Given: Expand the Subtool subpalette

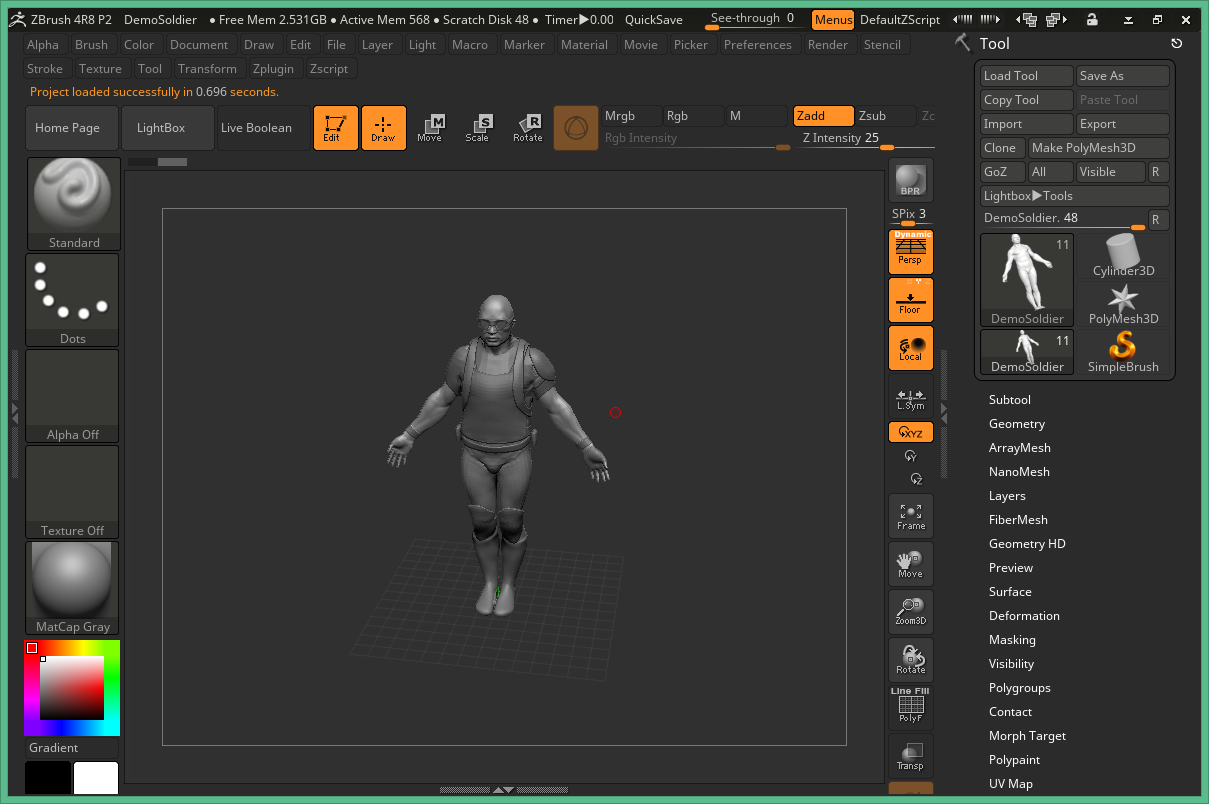Looking at the screenshot, I should [1009, 399].
